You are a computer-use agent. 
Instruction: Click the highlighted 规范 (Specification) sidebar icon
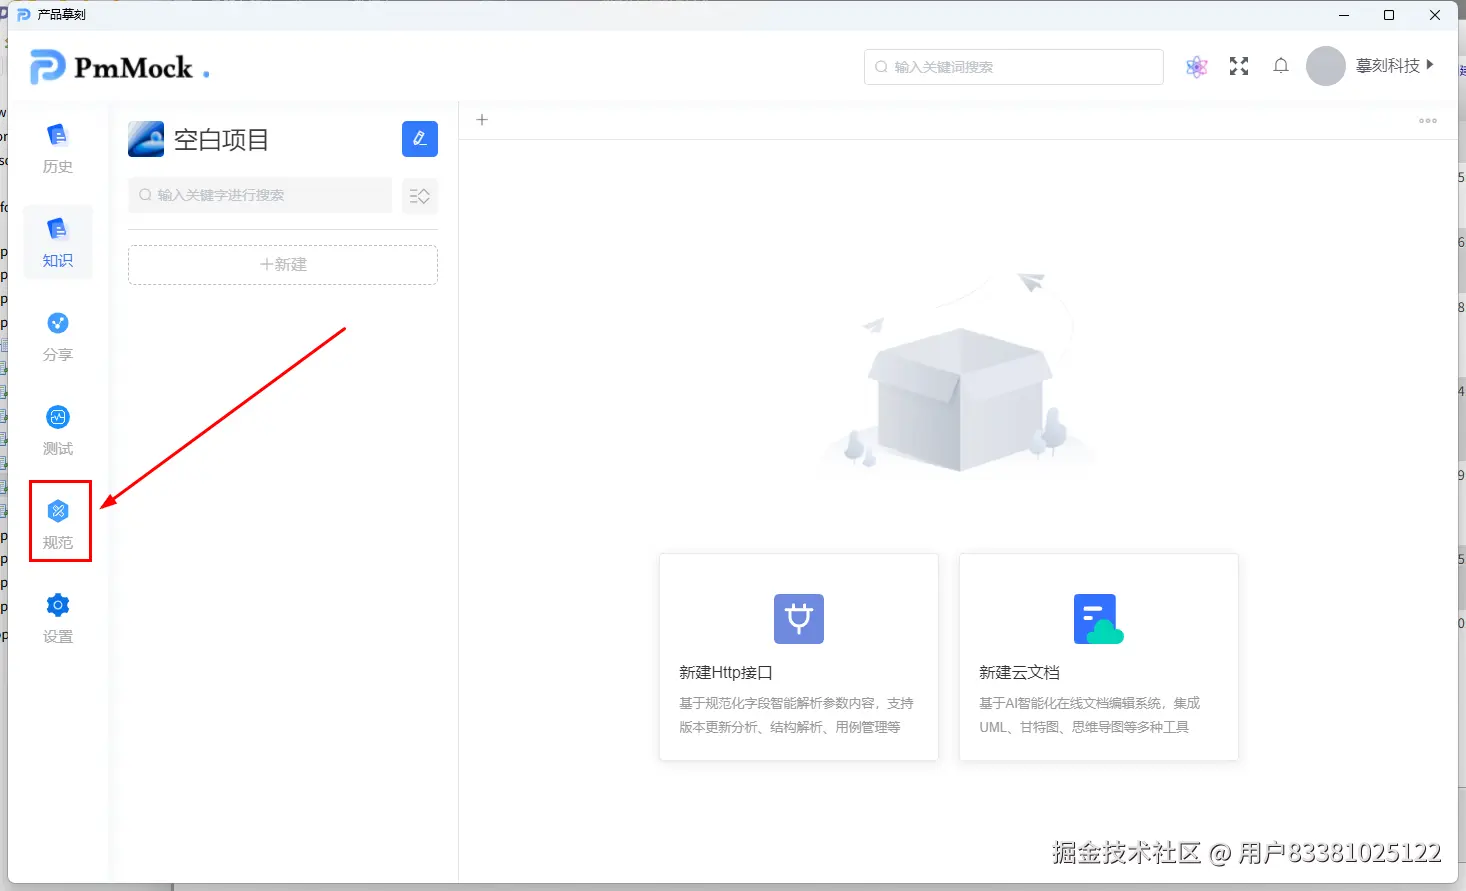59,521
